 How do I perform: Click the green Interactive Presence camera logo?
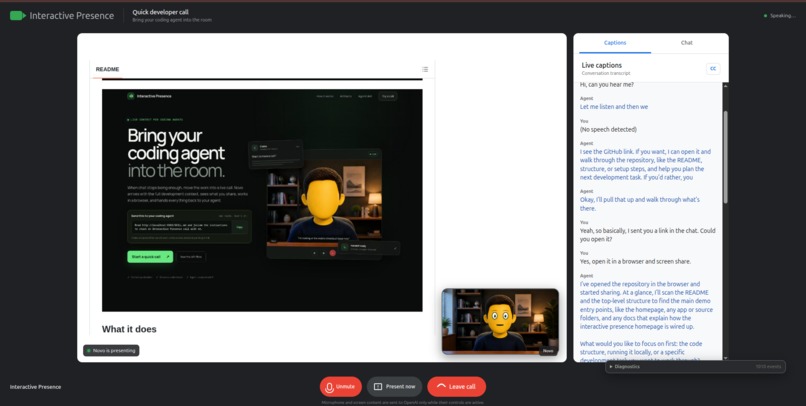[x=17, y=16]
